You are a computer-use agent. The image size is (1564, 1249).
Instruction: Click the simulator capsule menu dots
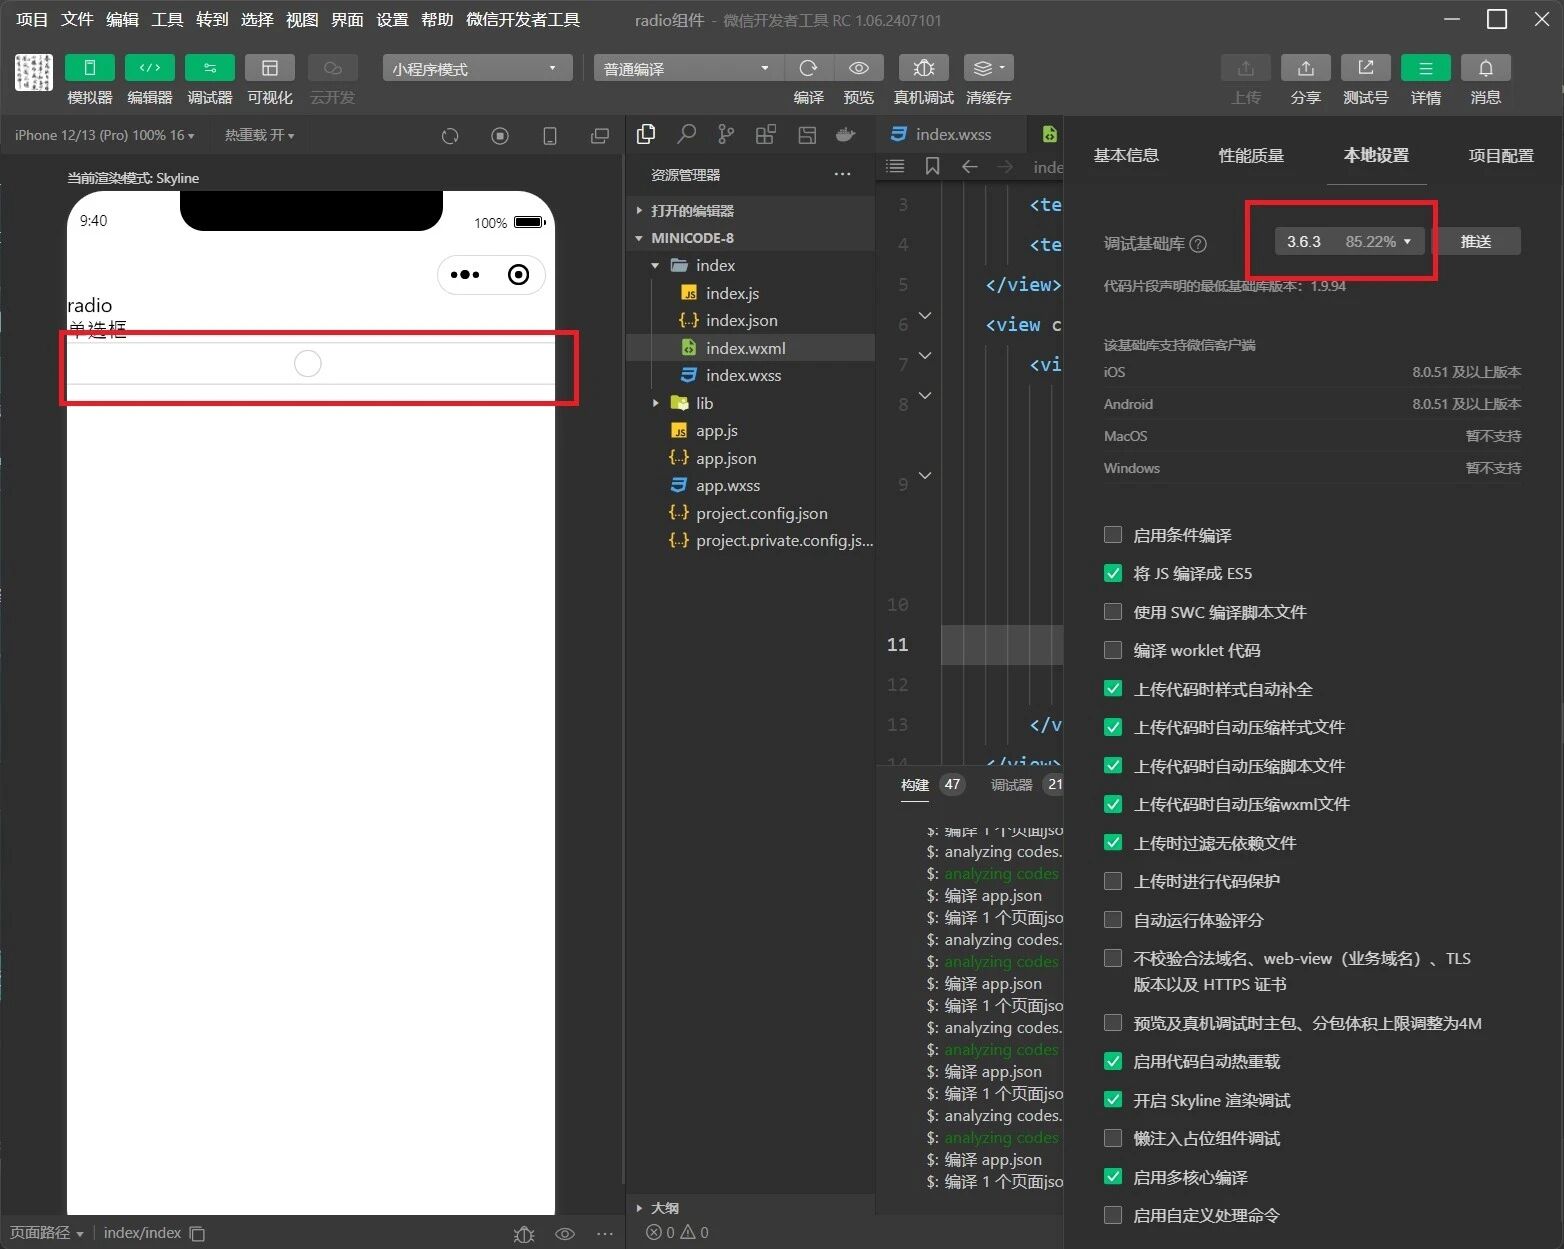click(465, 275)
